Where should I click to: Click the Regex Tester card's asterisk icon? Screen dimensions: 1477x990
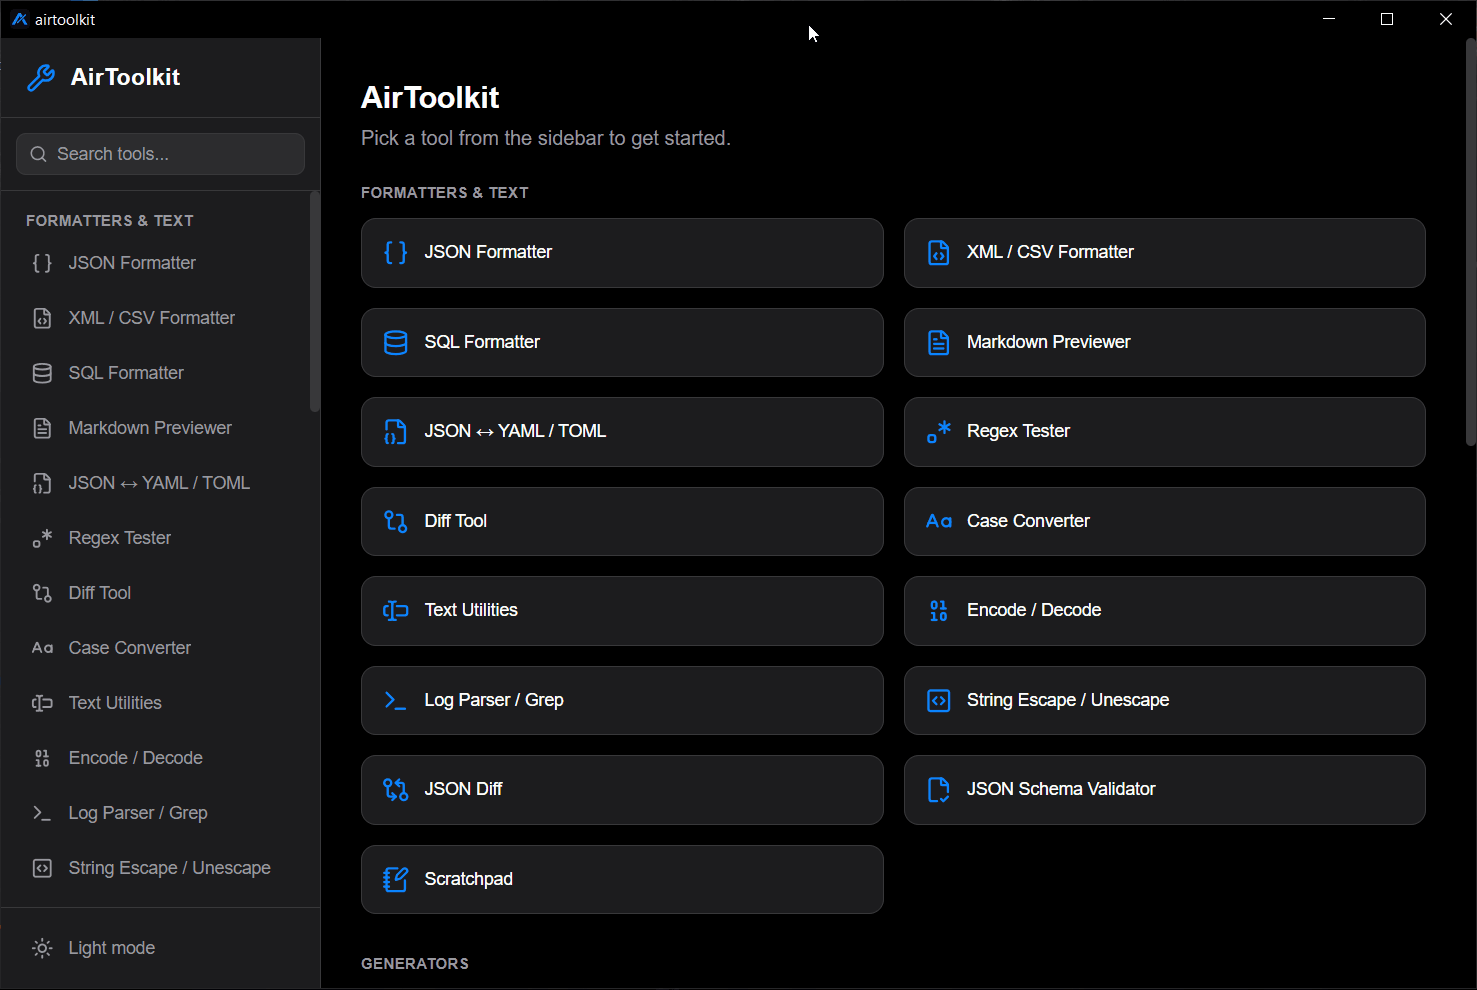[x=938, y=431]
